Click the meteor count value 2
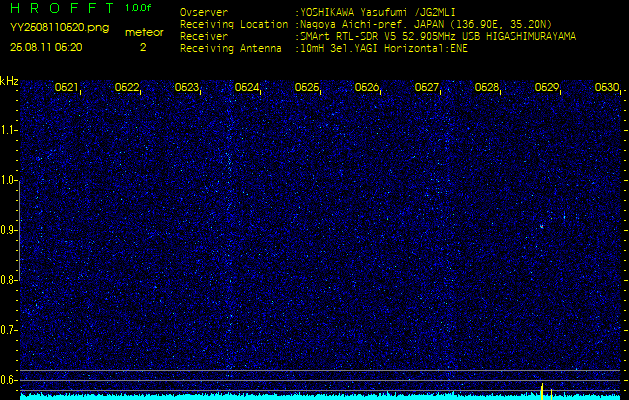629x400 pixels. pos(143,47)
